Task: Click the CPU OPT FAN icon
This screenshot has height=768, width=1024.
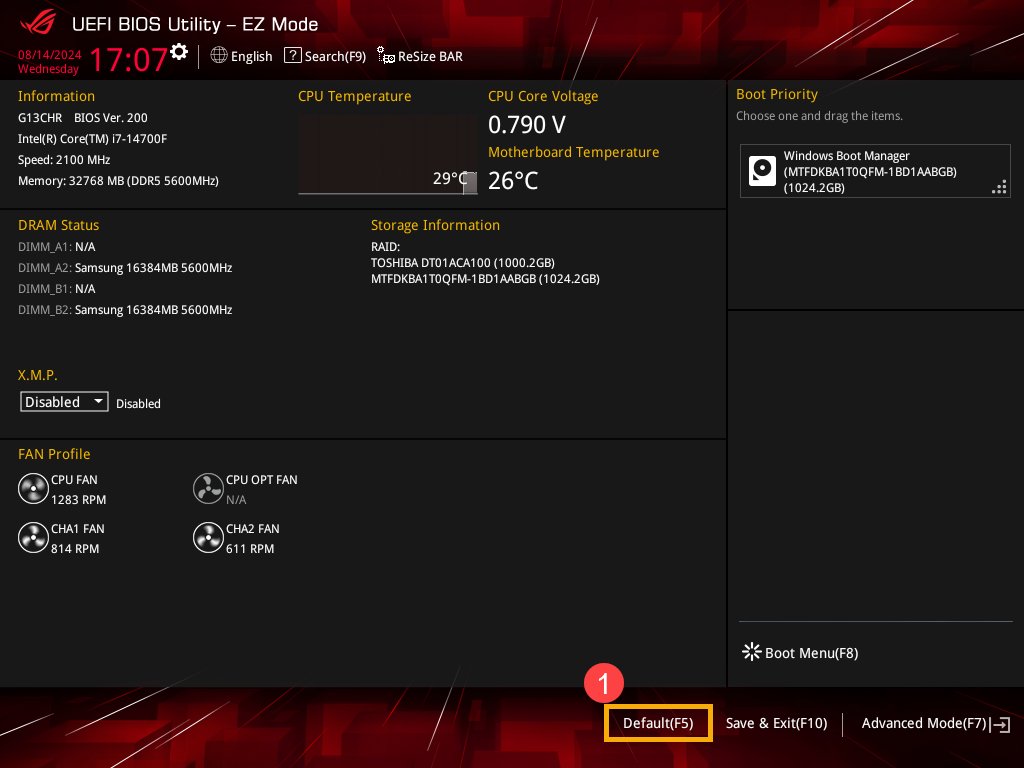Action: point(208,489)
